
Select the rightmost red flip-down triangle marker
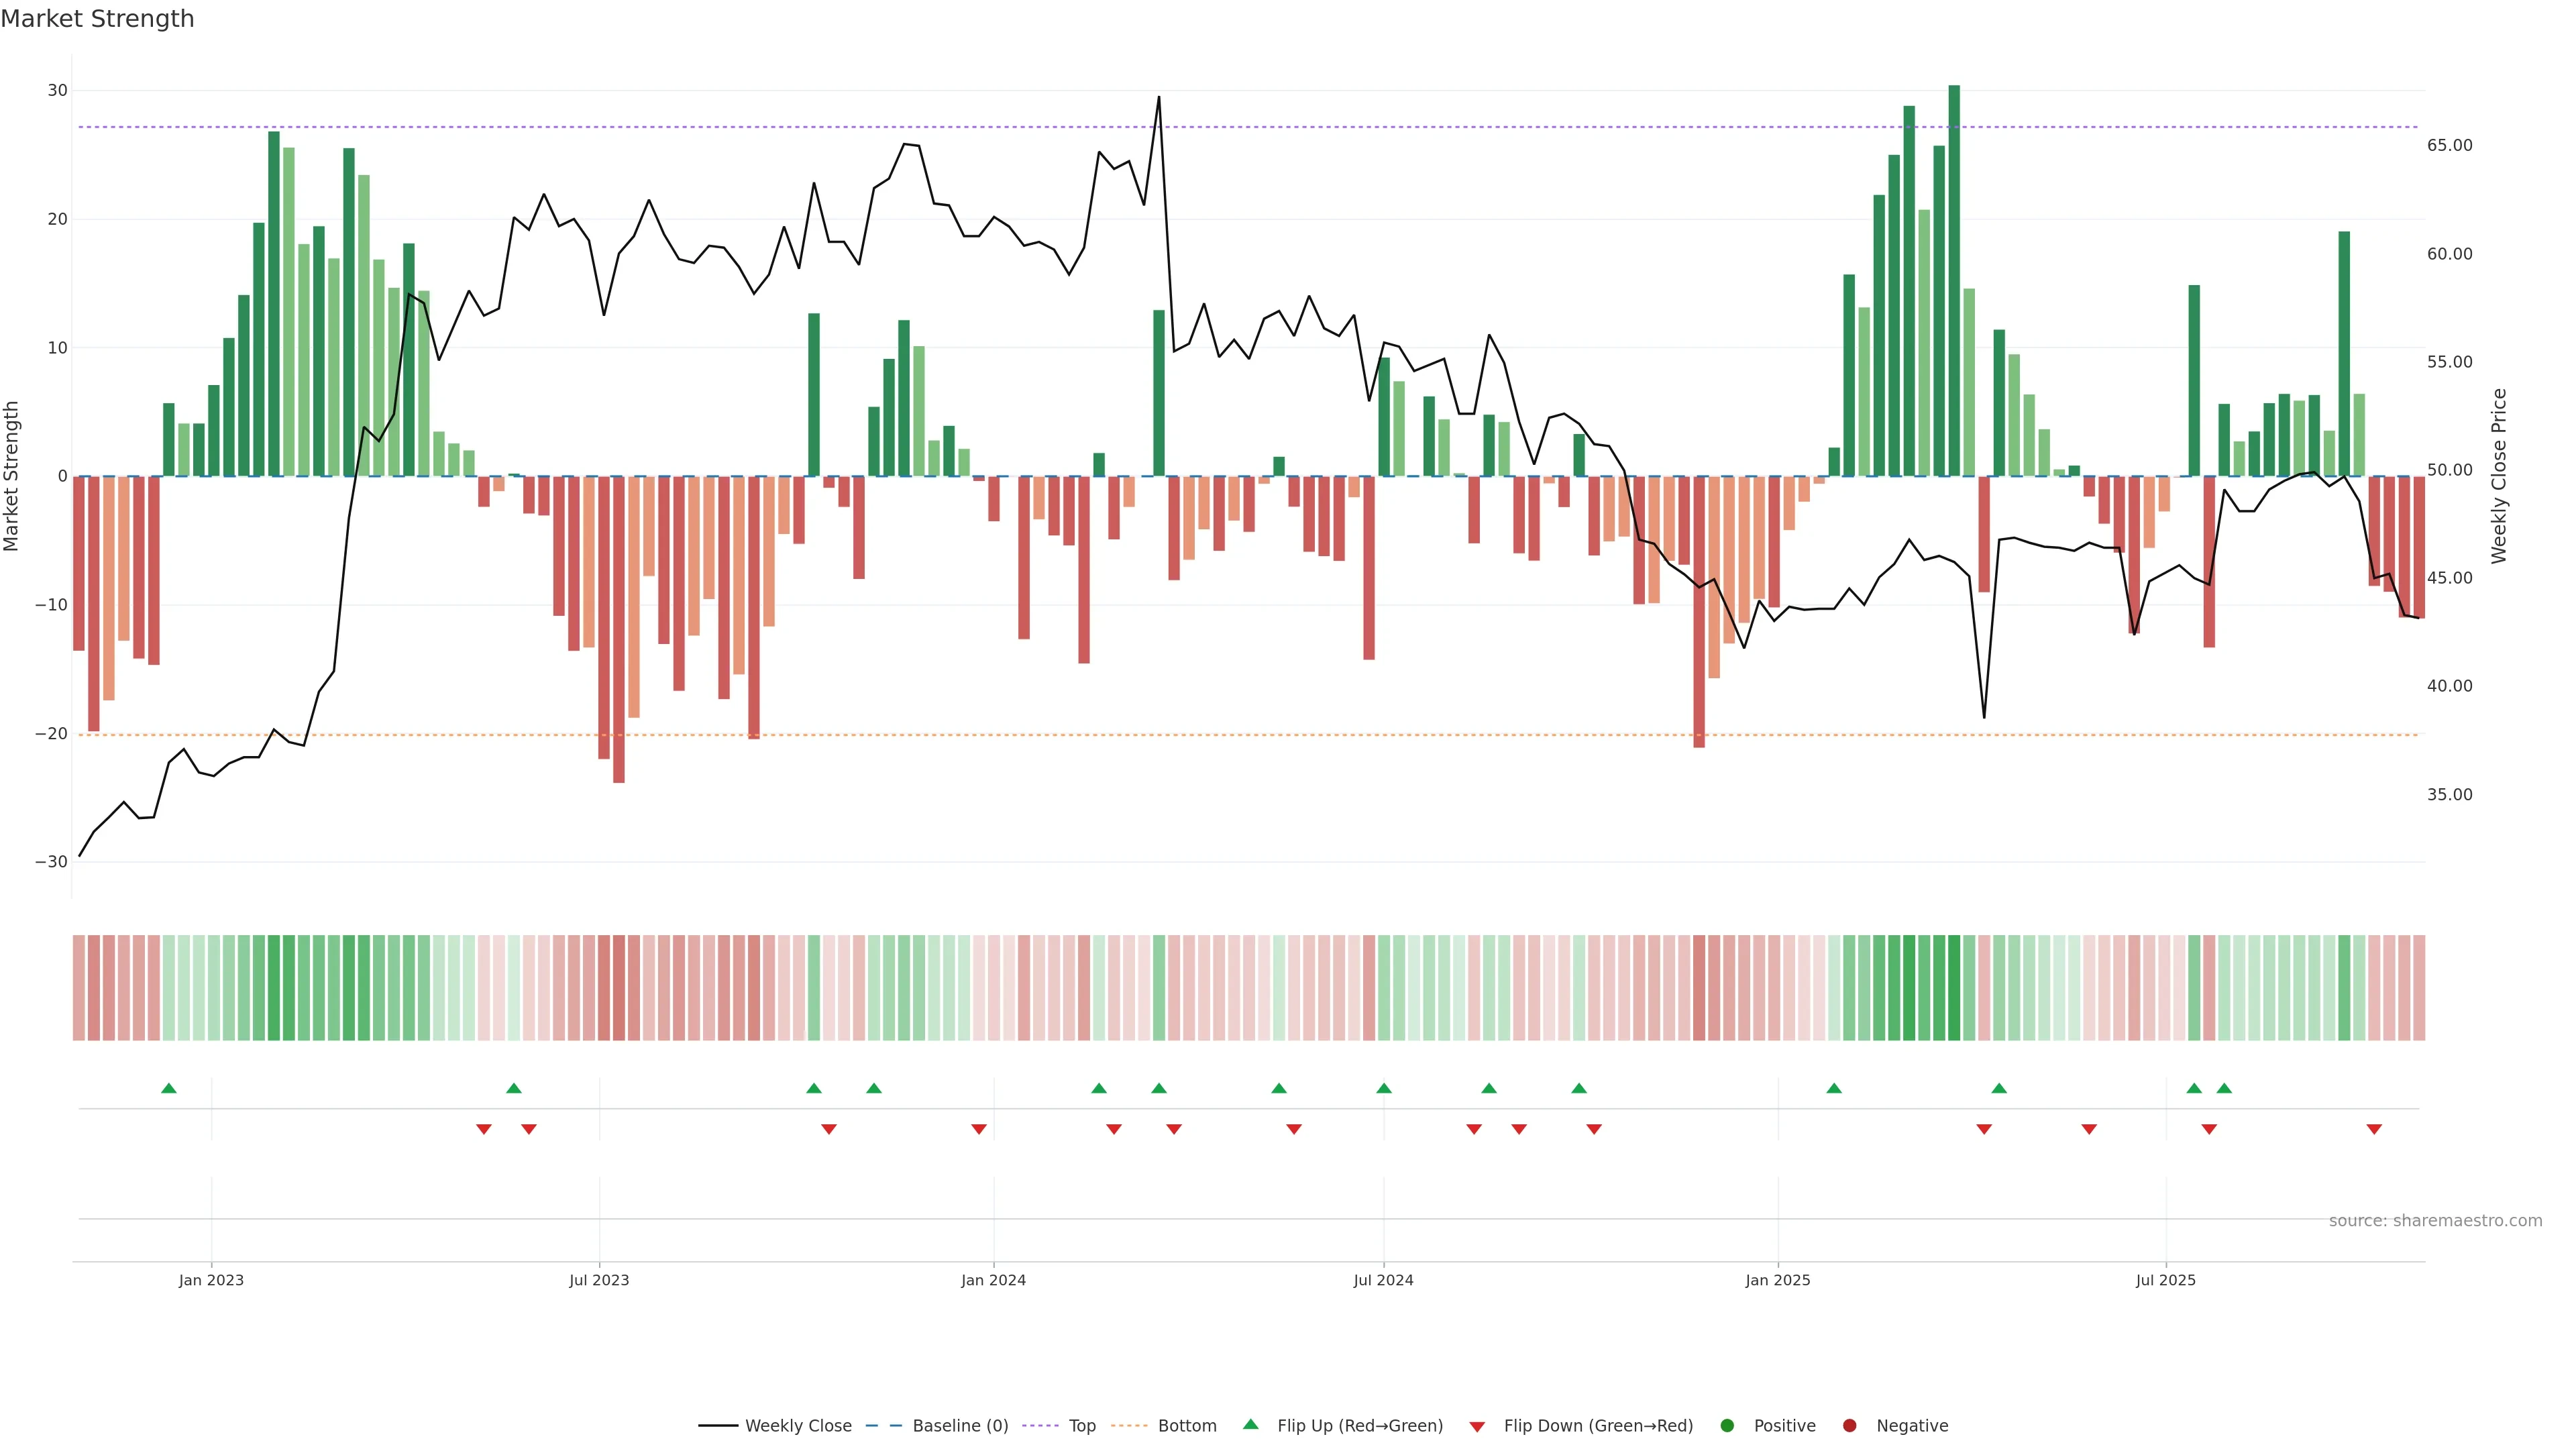(2374, 1129)
